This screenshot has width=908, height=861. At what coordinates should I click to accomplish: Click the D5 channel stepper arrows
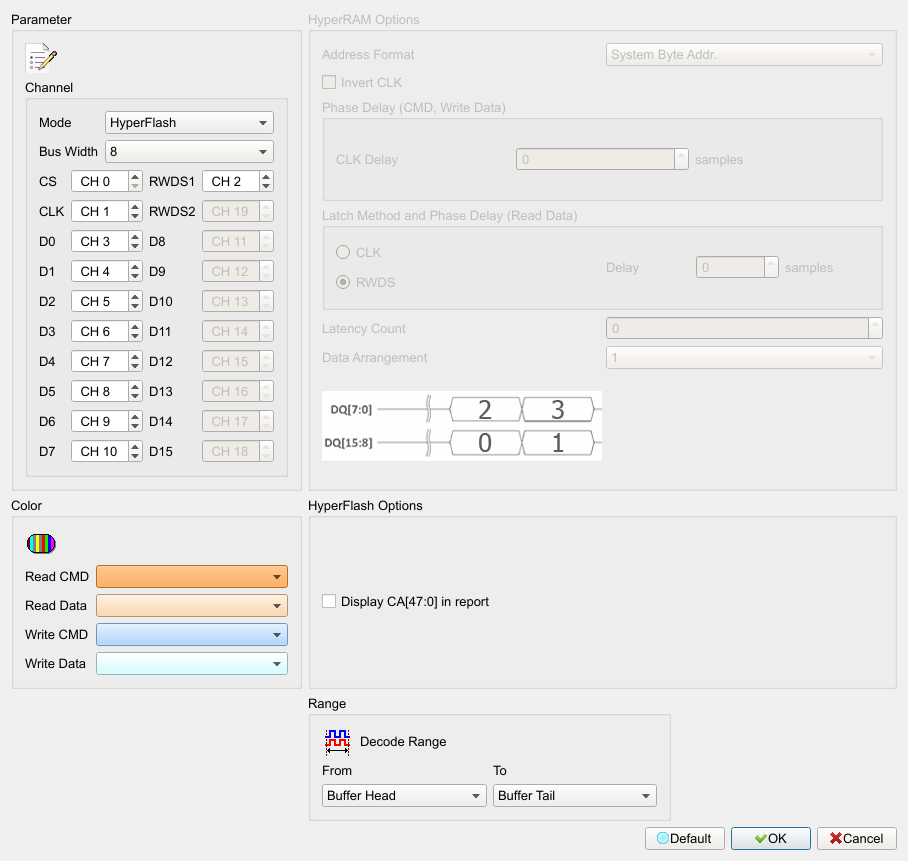tap(135, 391)
